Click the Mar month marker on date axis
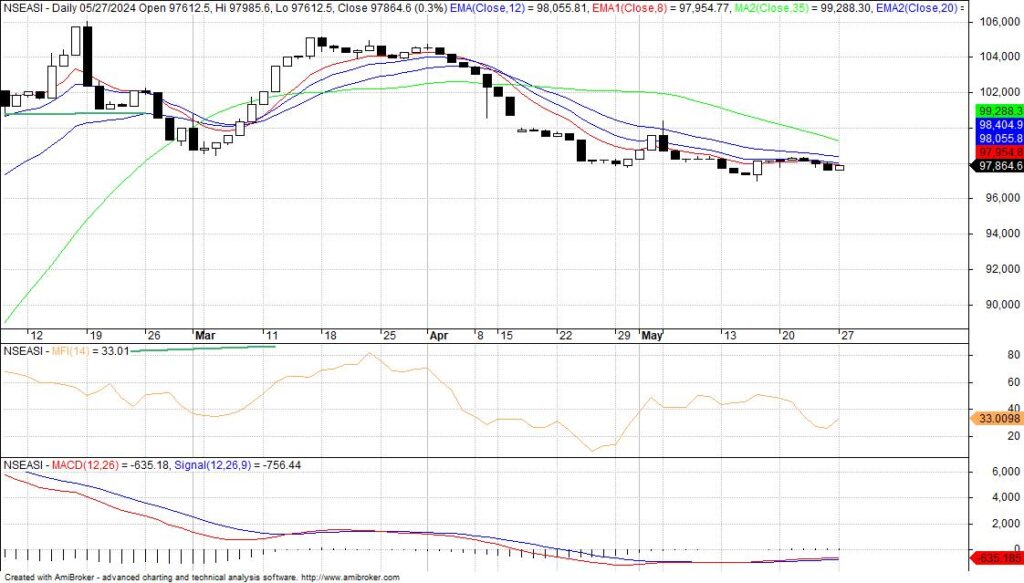 point(205,335)
